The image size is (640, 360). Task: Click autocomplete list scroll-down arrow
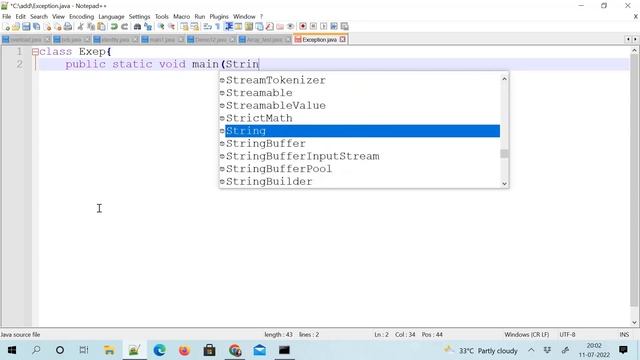pos(504,184)
